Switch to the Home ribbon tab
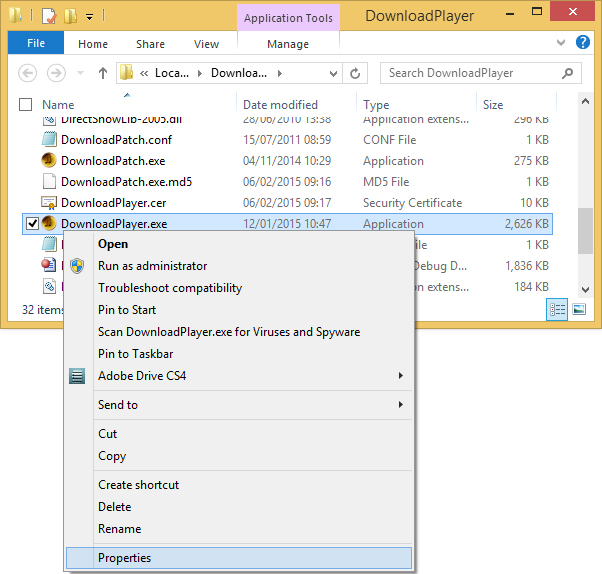This screenshot has width=602, height=574. point(93,44)
